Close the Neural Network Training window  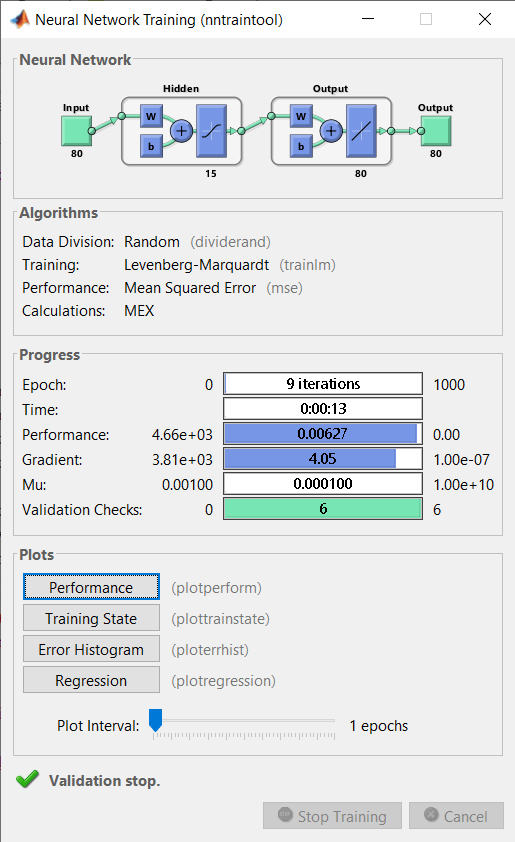484,19
